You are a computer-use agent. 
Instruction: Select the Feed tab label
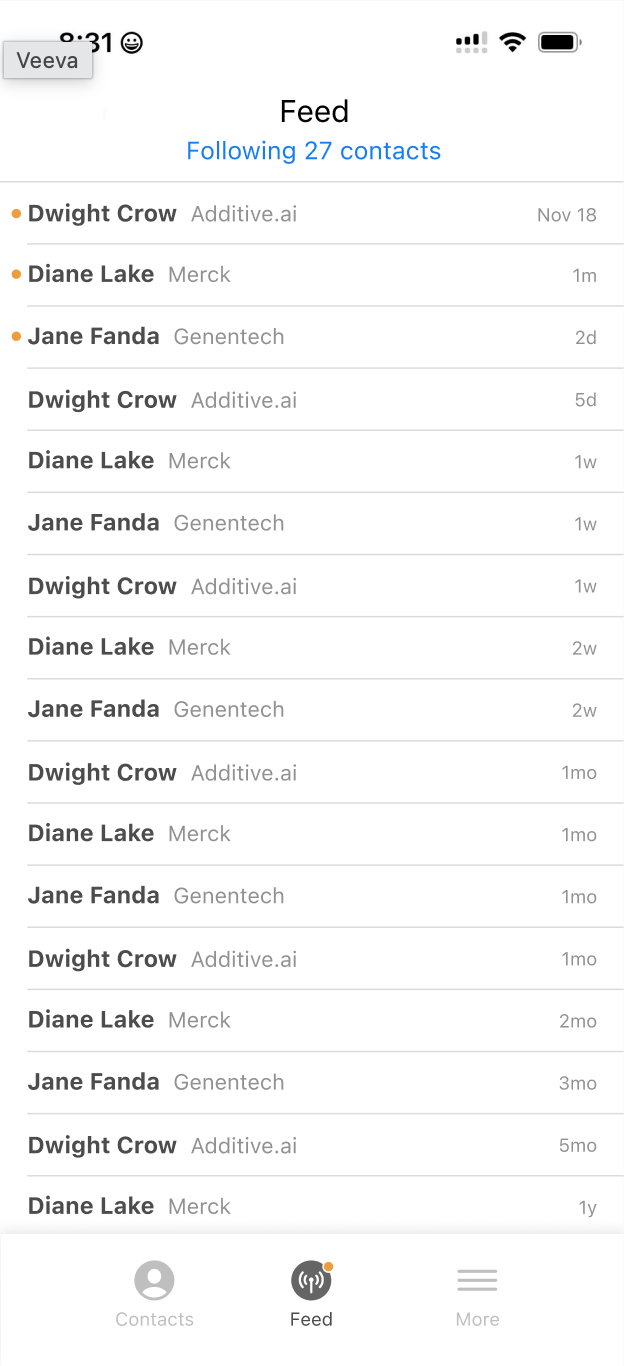(x=311, y=1319)
